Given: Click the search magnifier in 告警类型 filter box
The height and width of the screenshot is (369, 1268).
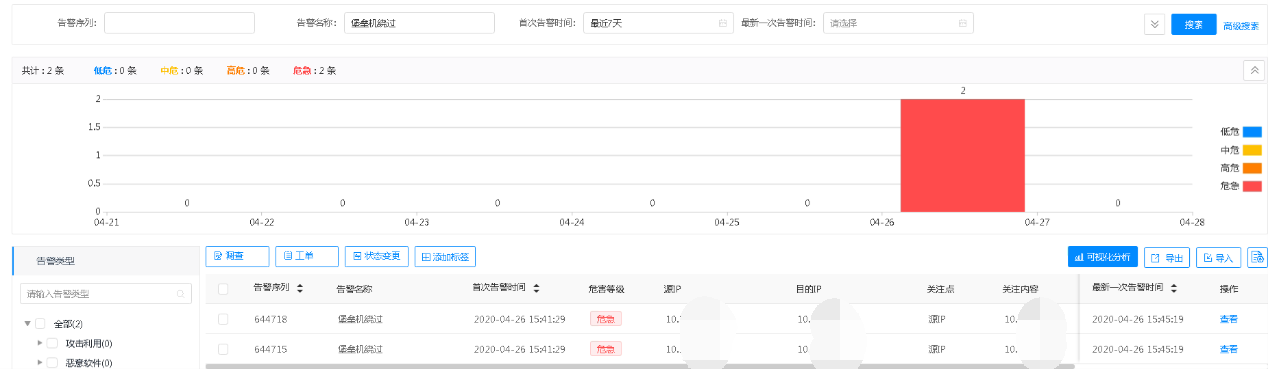Looking at the screenshot, I should 181,294.
